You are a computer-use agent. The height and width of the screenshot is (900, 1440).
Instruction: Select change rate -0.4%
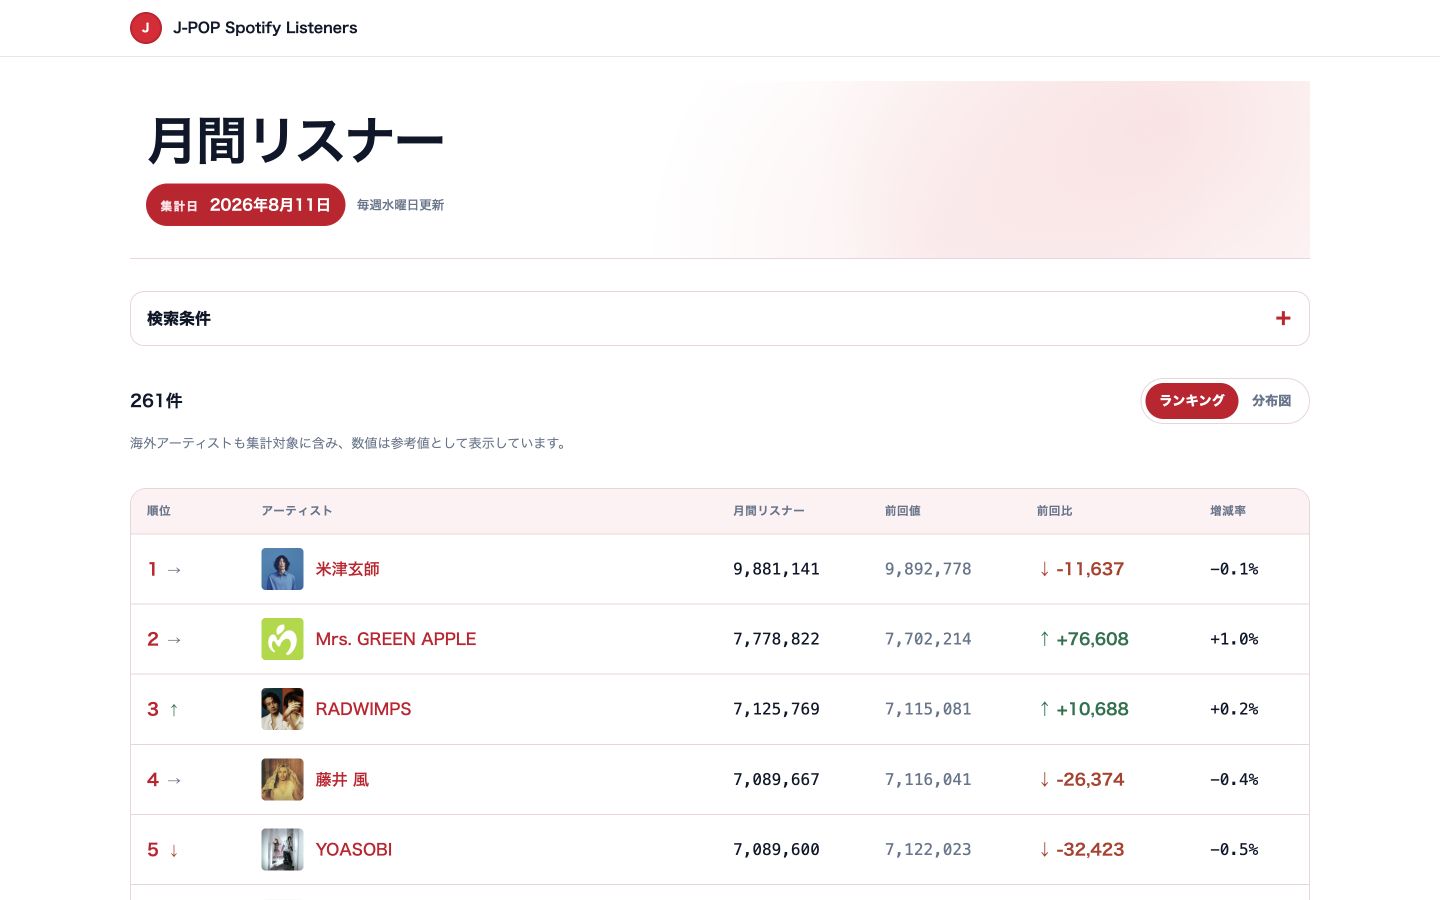(x=1234, y=779)
